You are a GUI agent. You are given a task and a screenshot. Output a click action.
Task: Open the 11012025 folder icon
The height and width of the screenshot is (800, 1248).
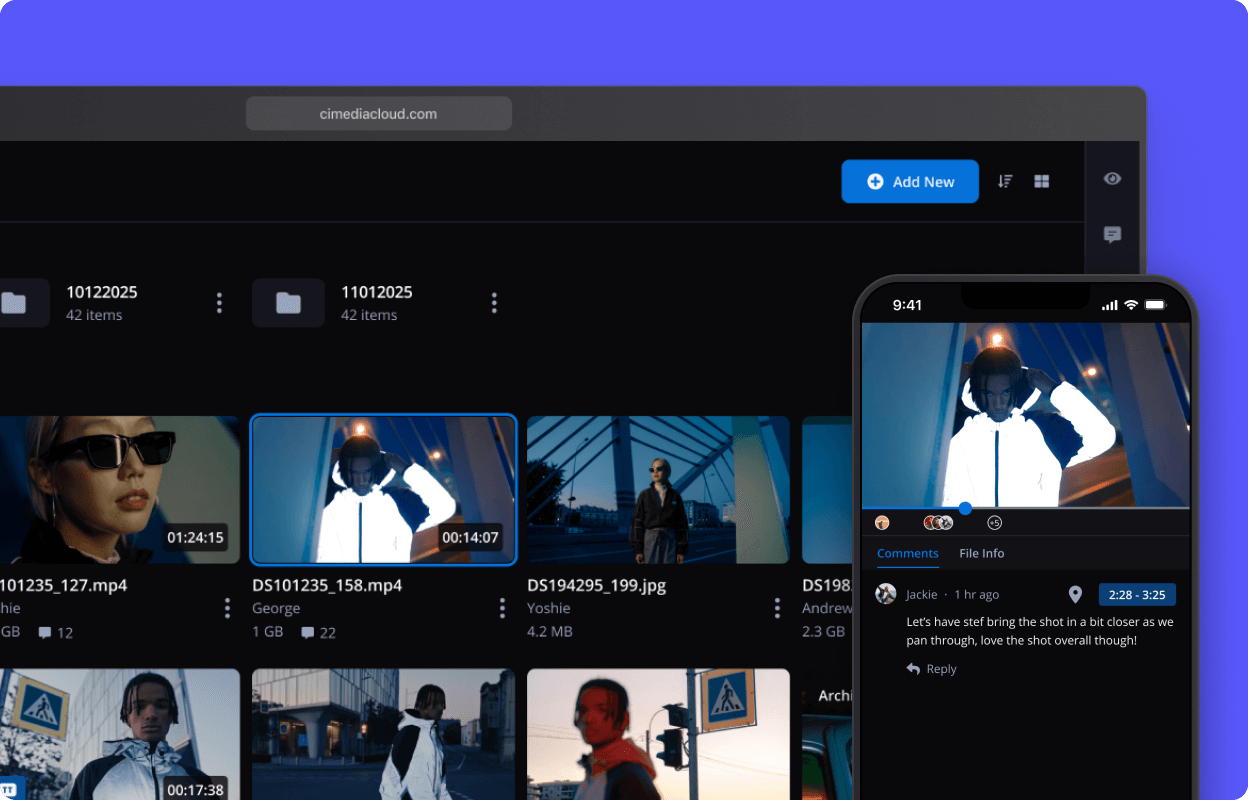288,303
